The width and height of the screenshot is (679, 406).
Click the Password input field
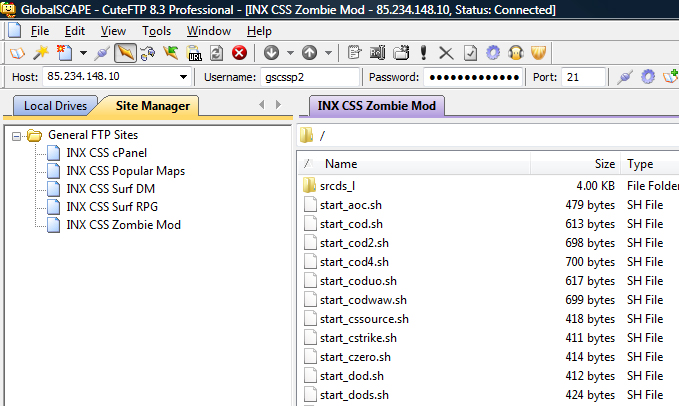(473, 77)
